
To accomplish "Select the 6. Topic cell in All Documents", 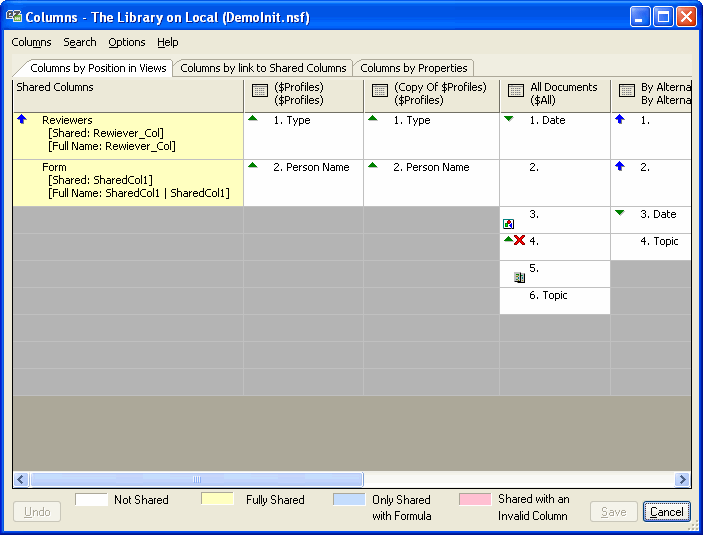I will tap(554, 296).
